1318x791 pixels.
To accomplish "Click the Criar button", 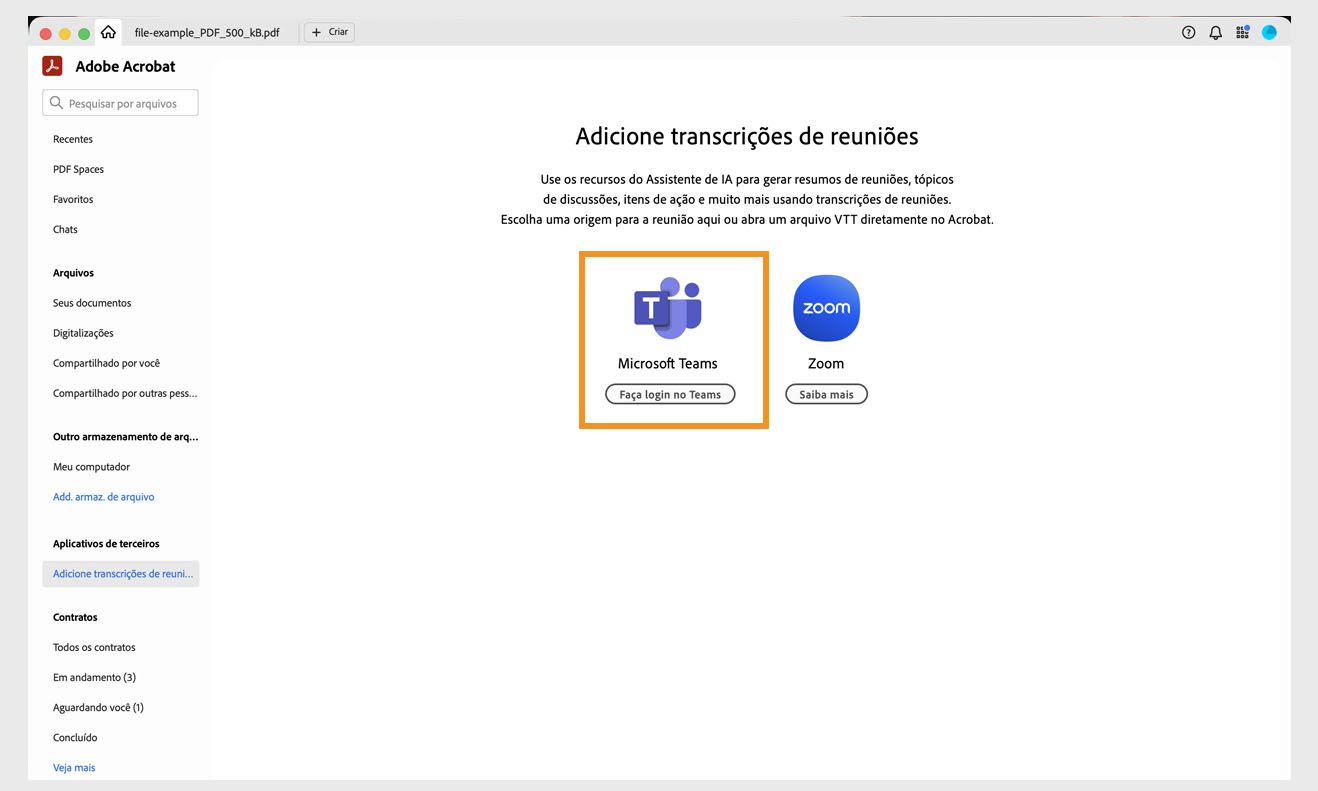I will [329, 32].
